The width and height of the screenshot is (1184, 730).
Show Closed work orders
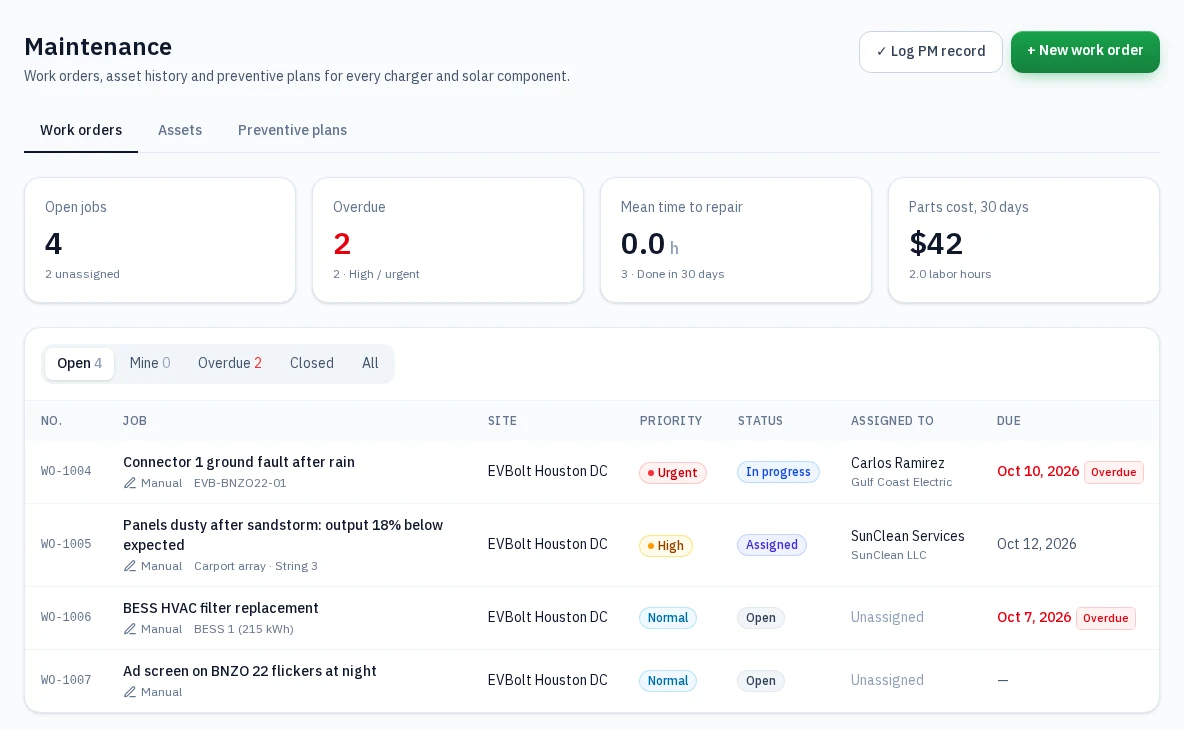(x=311, y=363)
